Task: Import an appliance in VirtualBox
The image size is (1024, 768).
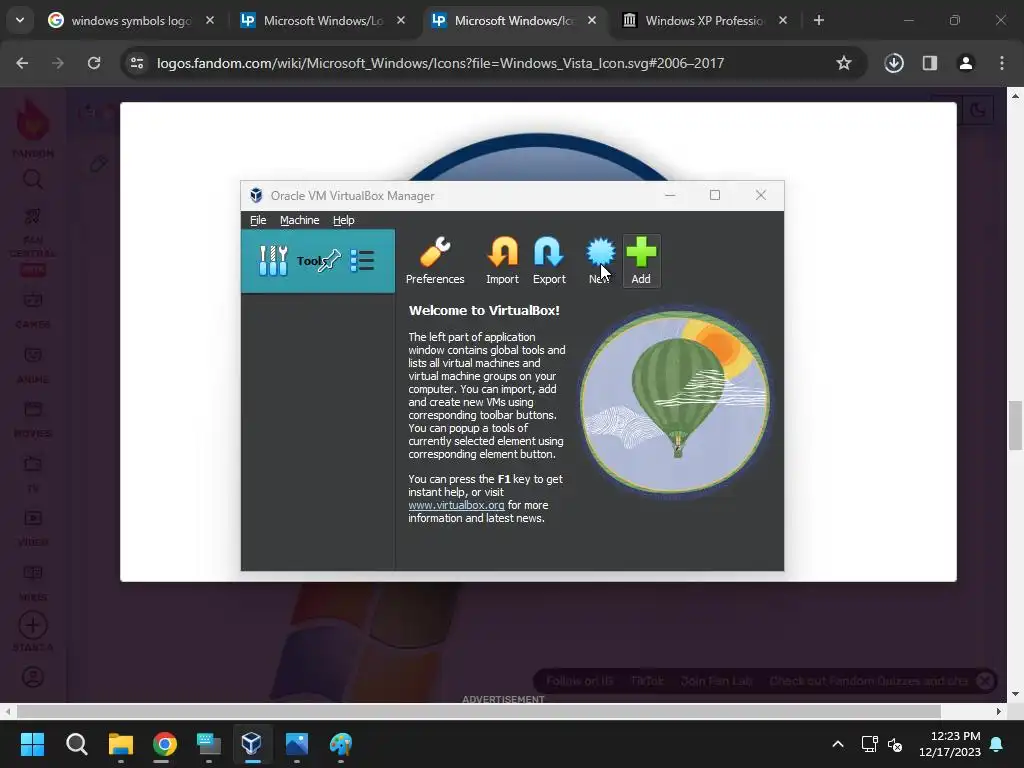Action: tap(502, 261)
